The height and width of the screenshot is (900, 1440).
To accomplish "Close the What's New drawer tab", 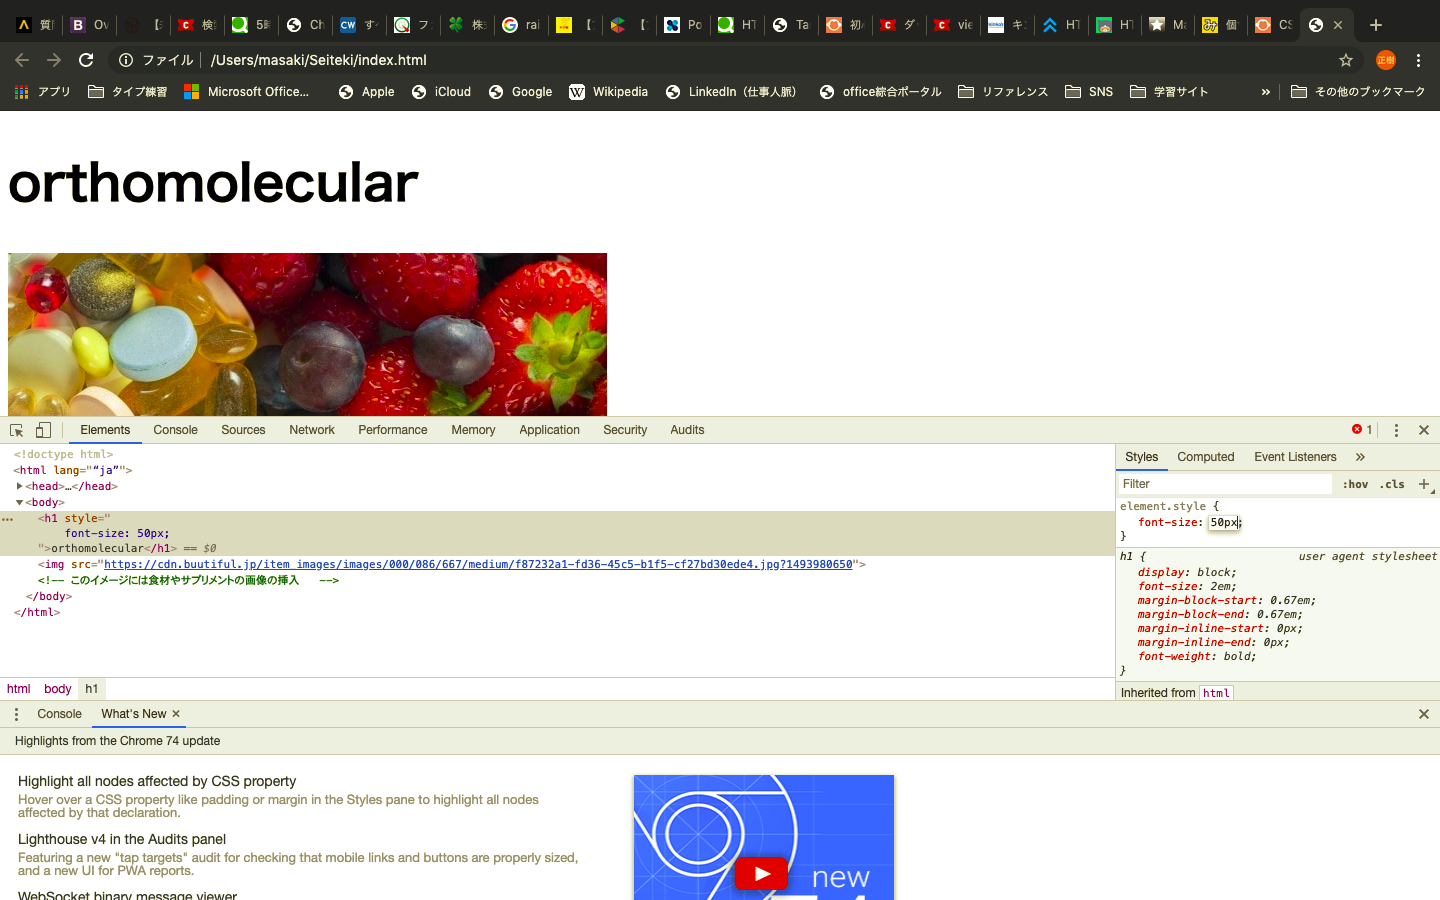I will (x=176, y=714).
